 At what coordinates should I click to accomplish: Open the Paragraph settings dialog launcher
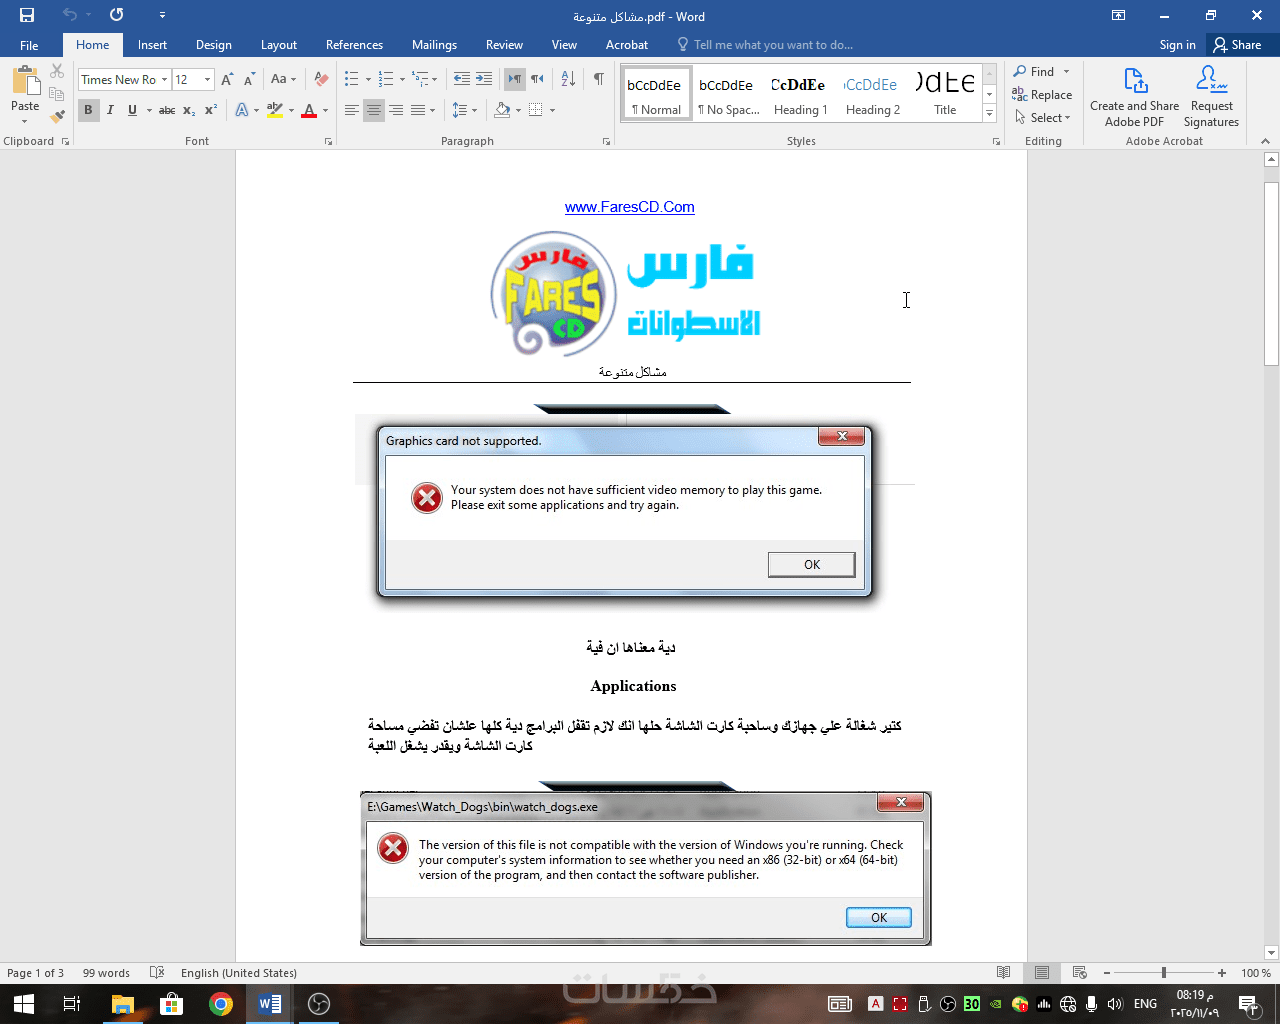(606, 142)
